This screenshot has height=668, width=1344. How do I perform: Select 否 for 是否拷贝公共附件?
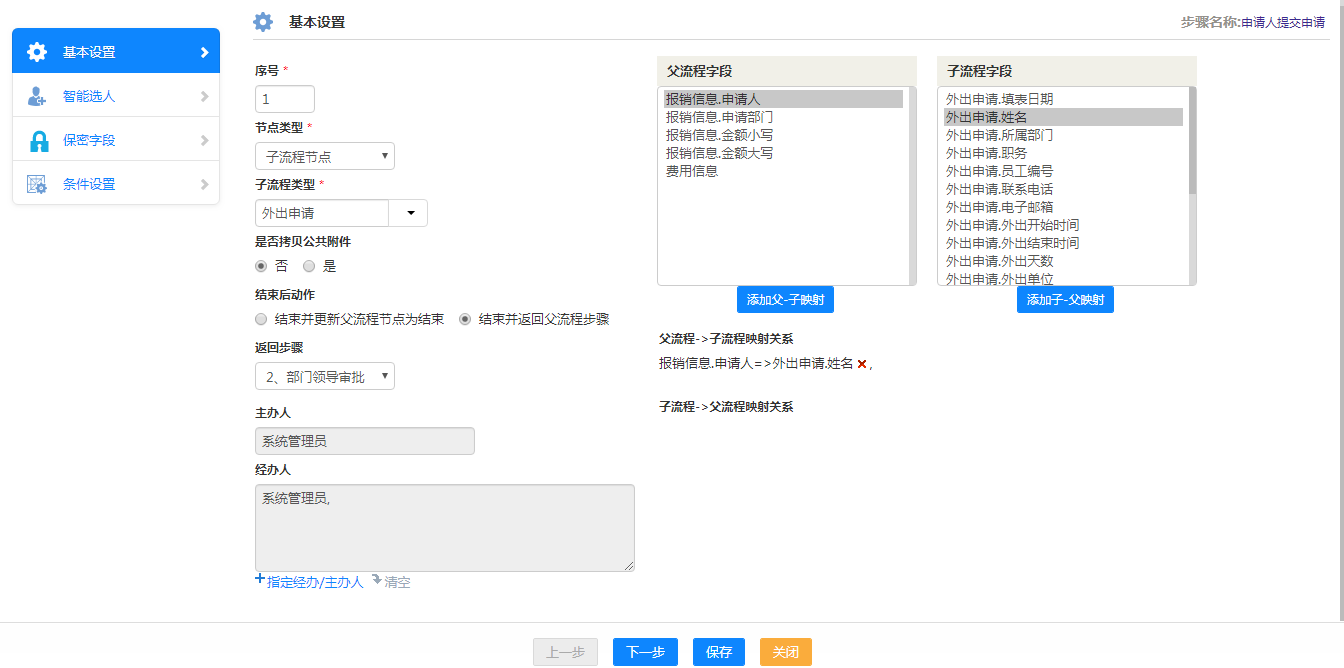pos(262,267)
